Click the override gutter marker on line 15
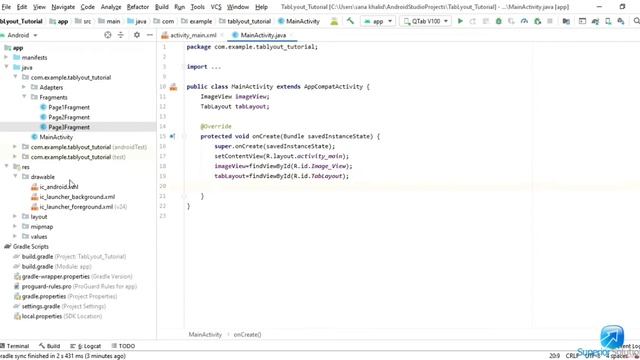Viewport: 640px width, 360px height. (x=172, y=136)
